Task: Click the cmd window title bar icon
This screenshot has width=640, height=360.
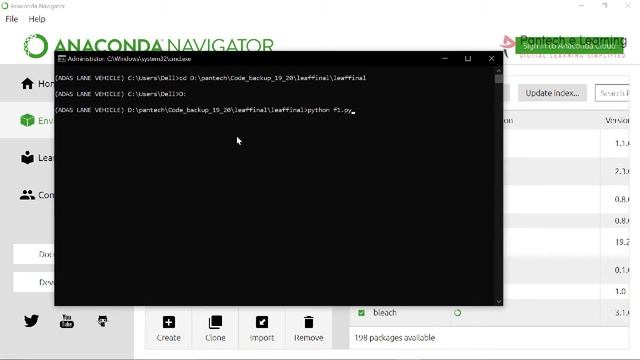Action: (62, 59)
